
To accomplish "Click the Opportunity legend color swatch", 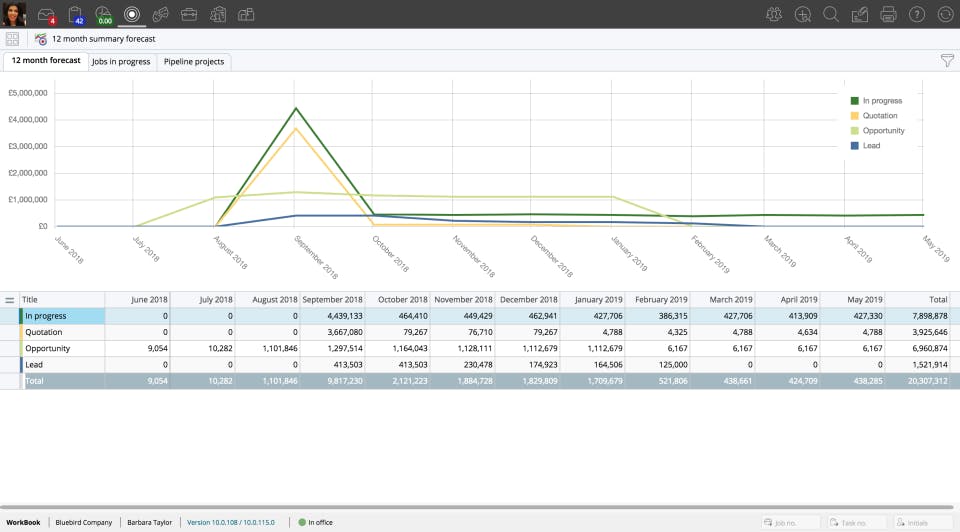I will click(855, 130).
